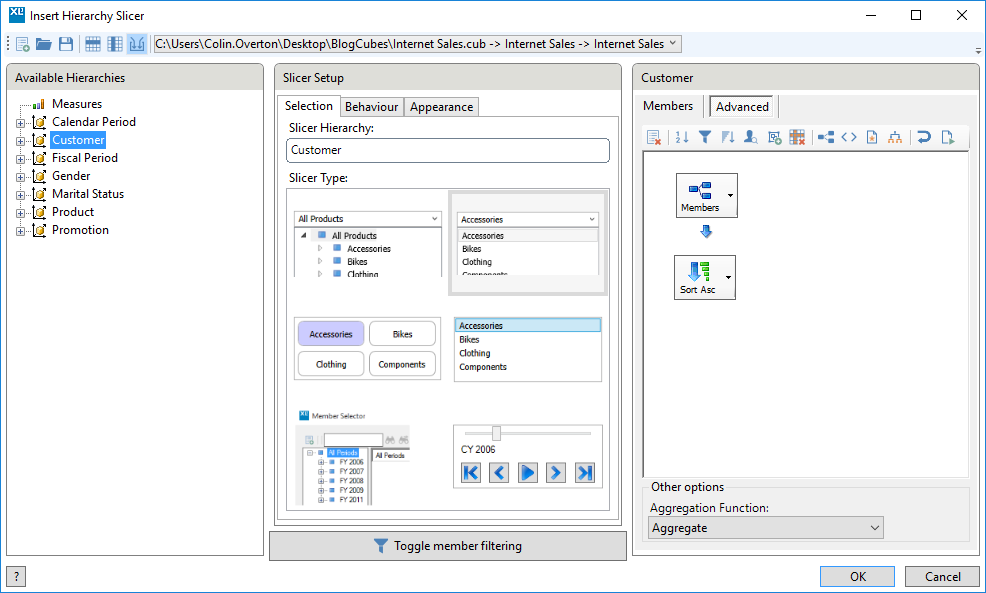Click the members tree node icon in toolbar
Viewport: 986px width, 593px height.
(826, 137)
